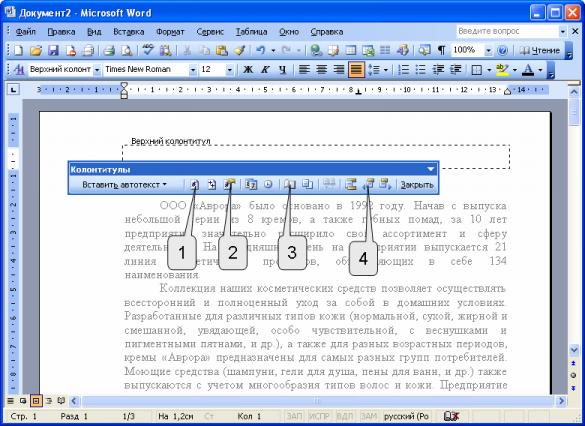Switch to Чтение reading mode
Viewport: 585px width, 426px height.
(540, 50)
